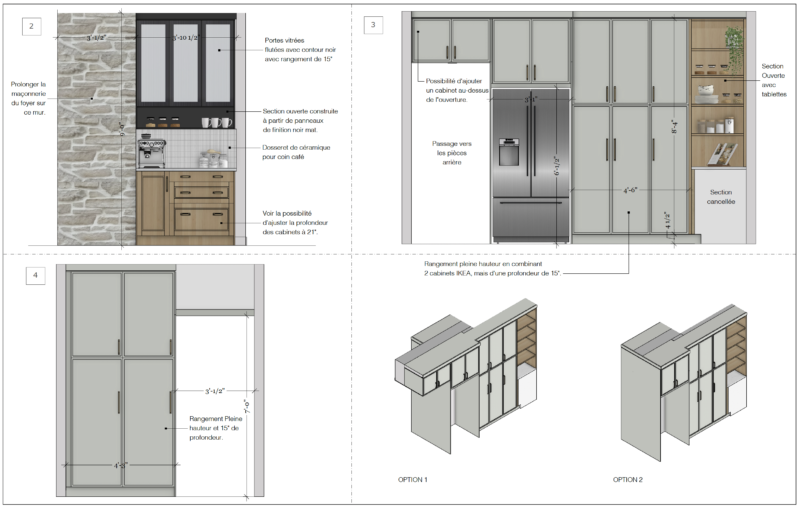Image resolution: width=800 pixels, height=508 pixels.
Task: Click the "Passage vers les pièces arrière" text
Action: pyautogui.click(x=452, y=153)
